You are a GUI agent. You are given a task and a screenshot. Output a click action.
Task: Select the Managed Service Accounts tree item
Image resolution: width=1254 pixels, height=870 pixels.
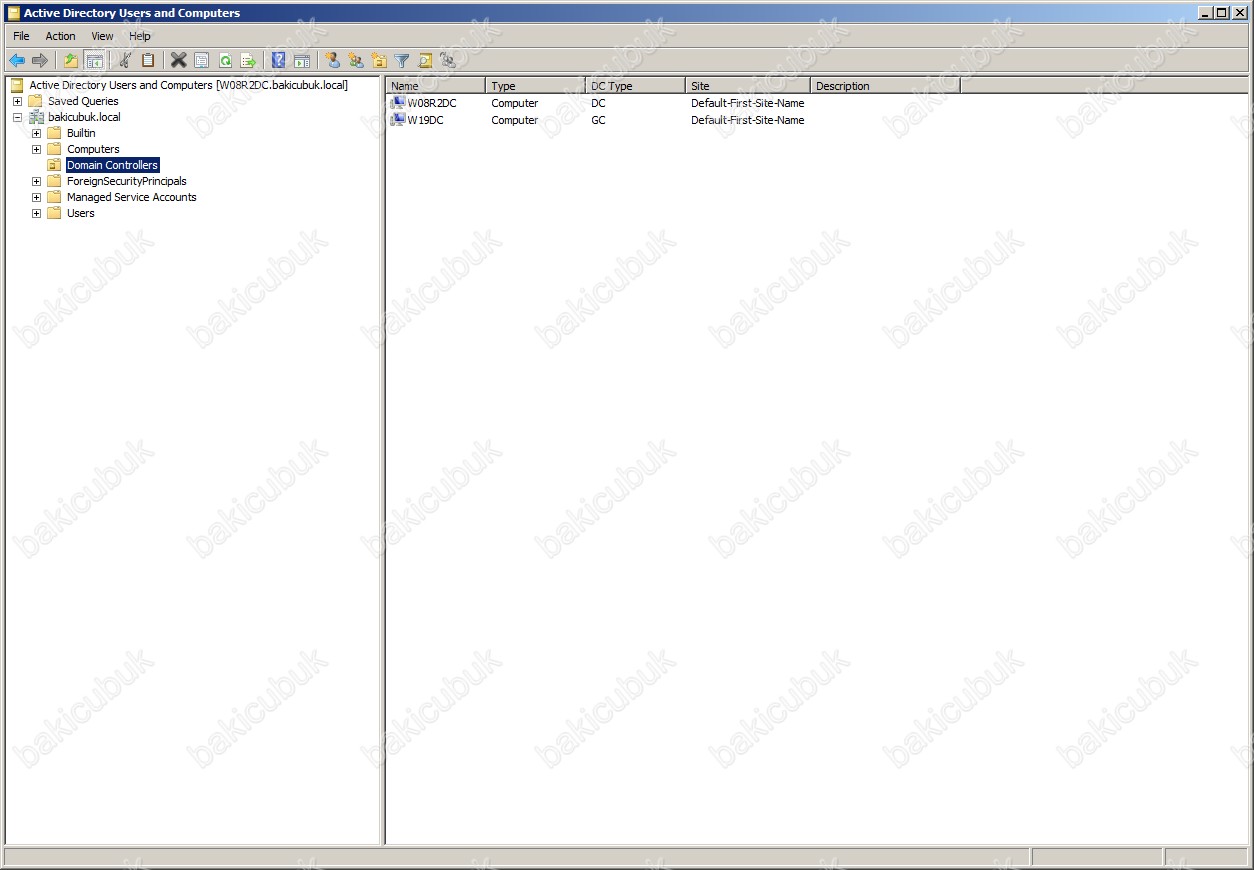pos(131,197)
